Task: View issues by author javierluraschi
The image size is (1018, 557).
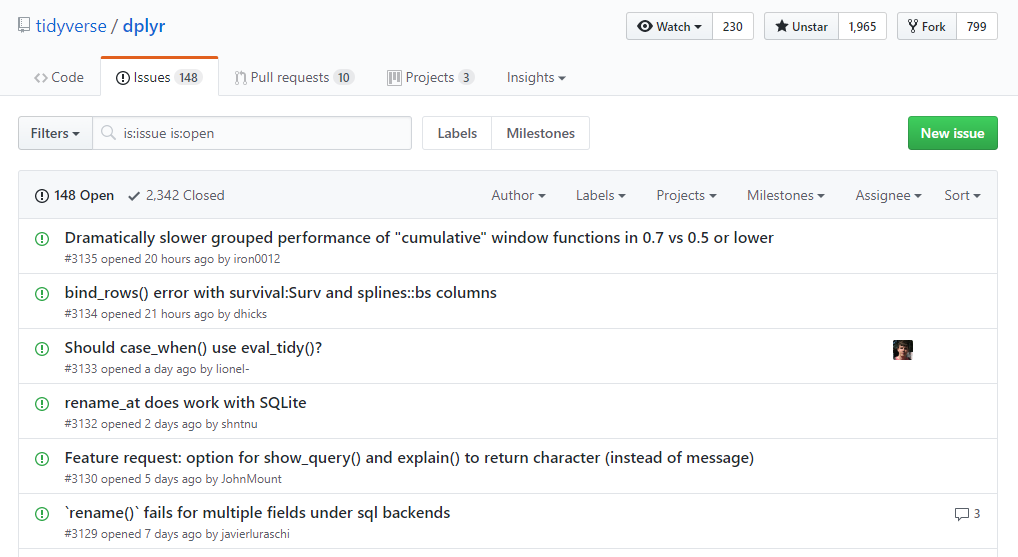Action: [x=255, y=534]
